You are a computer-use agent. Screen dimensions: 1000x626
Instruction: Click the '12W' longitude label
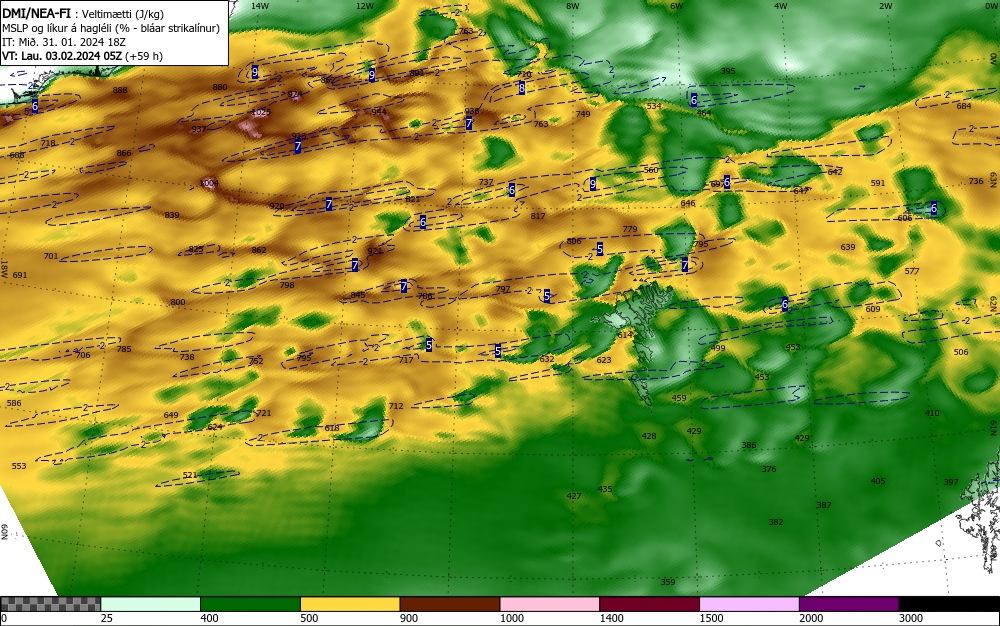pyautogui.click(x=365, y=6)
